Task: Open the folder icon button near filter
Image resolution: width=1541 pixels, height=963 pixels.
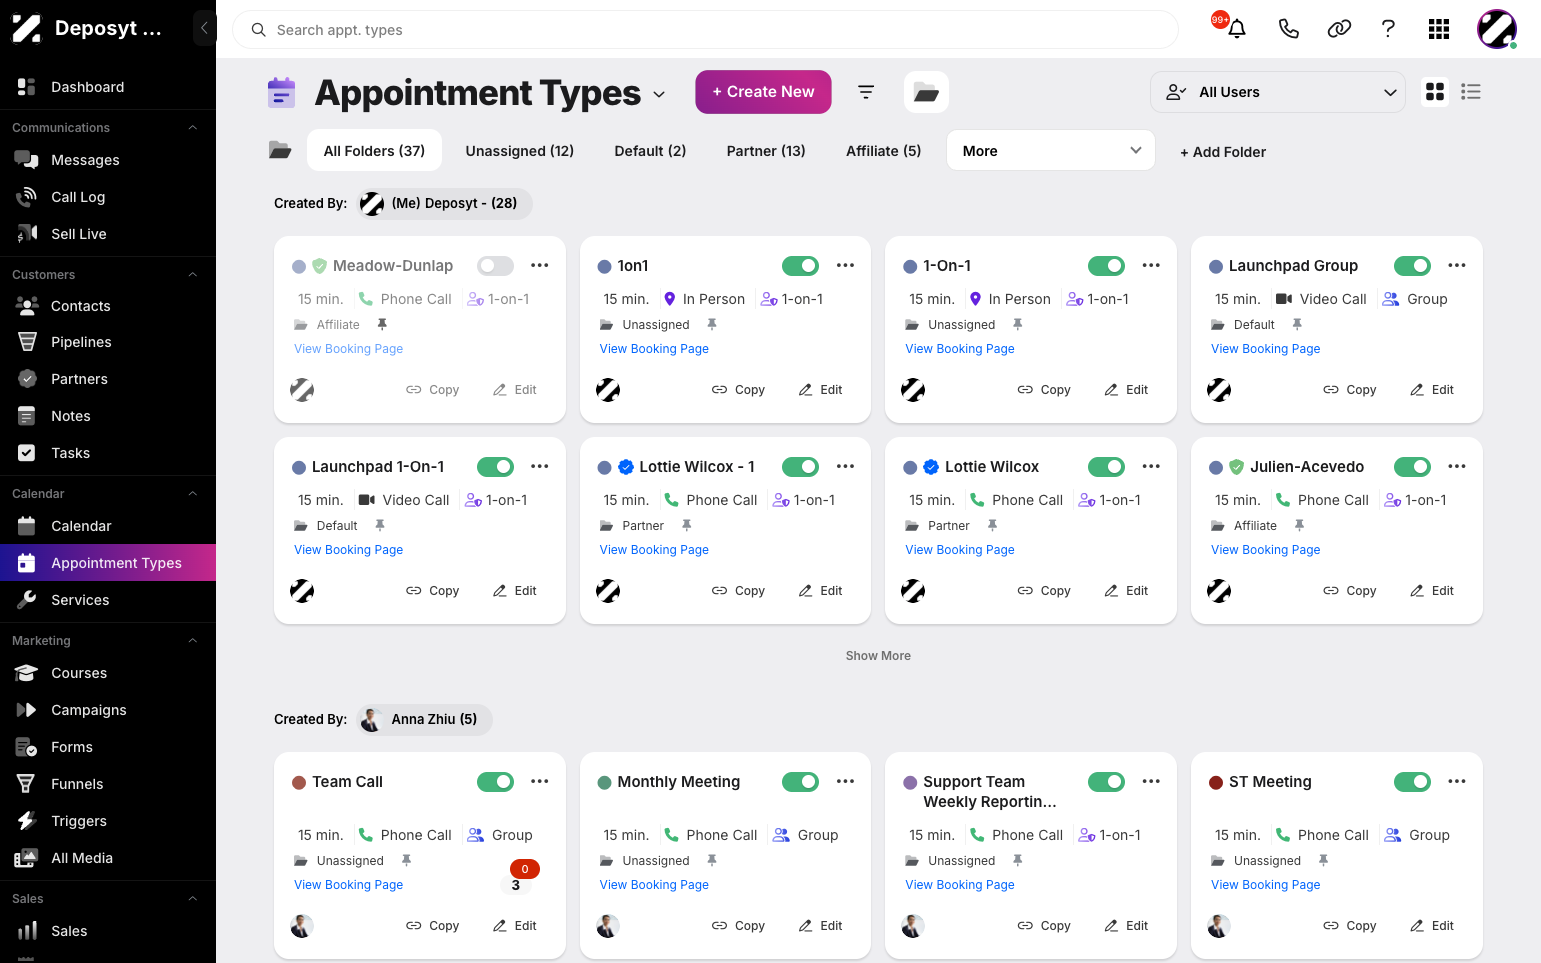Action: (926, 92)
